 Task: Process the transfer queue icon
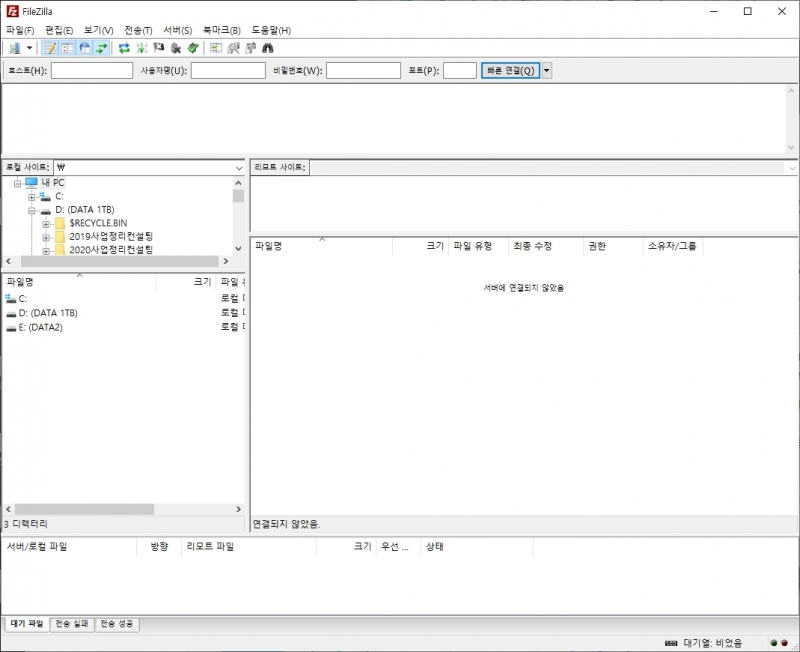click(141, 48)
